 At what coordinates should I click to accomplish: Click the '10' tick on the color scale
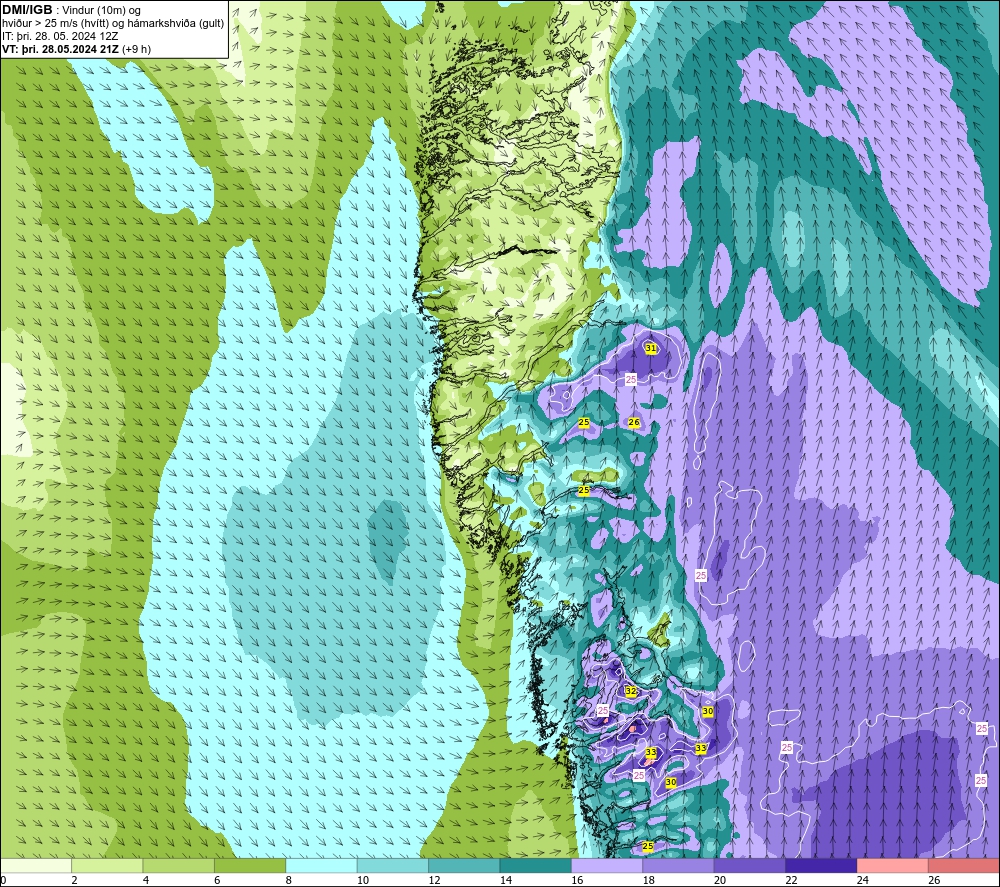click(363, 880)
